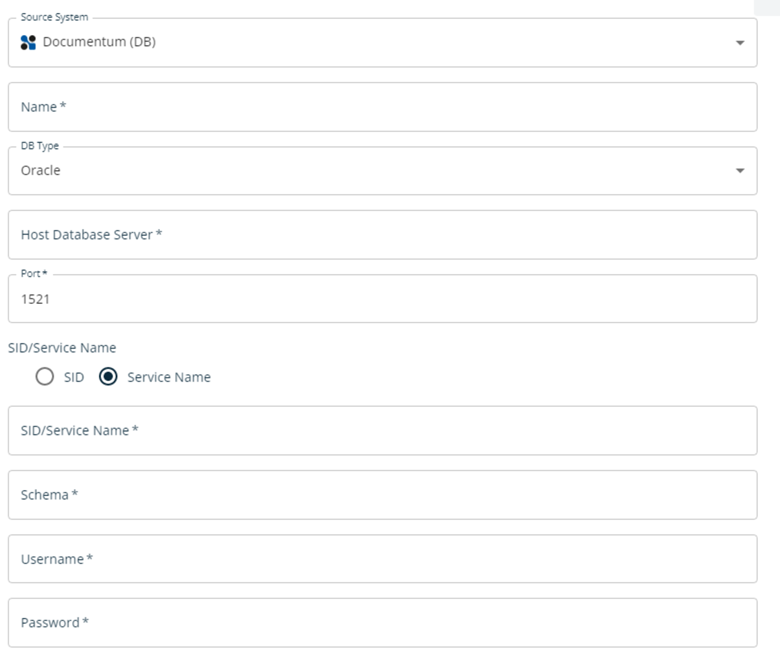Focus the Username input field

click(382, 559)
